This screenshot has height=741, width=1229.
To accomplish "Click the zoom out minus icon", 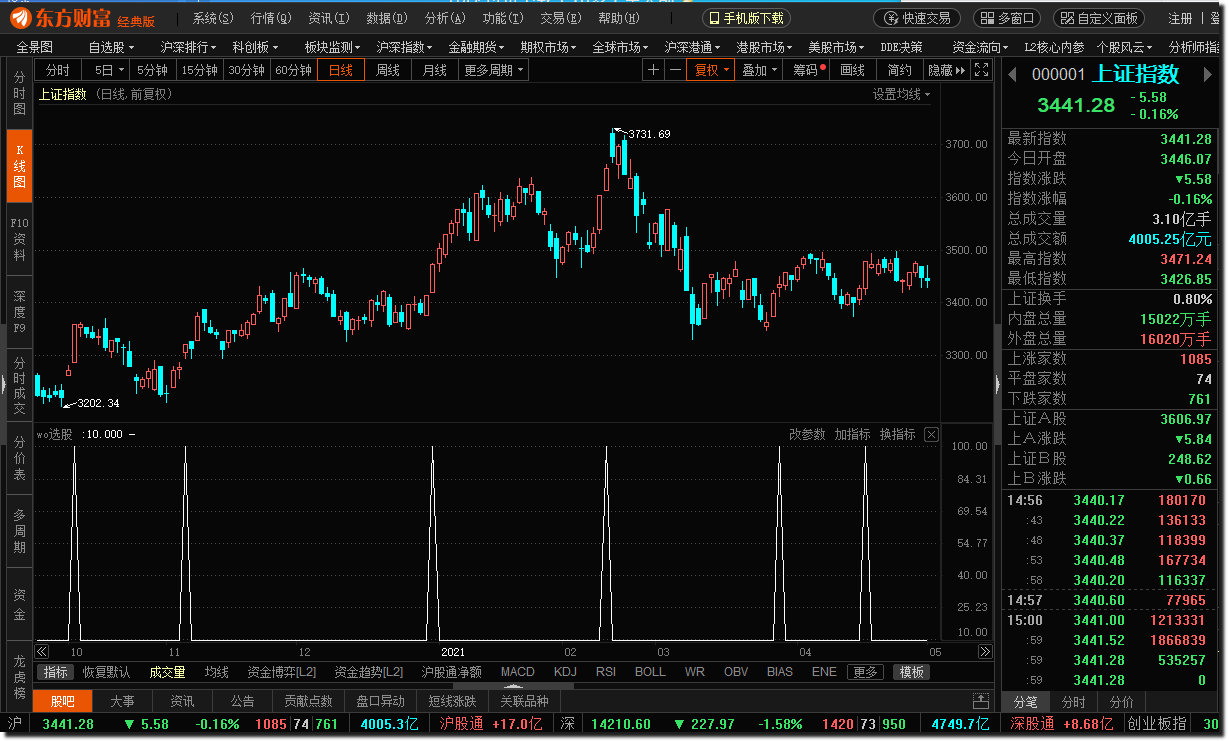I will (x=675, y=70).
